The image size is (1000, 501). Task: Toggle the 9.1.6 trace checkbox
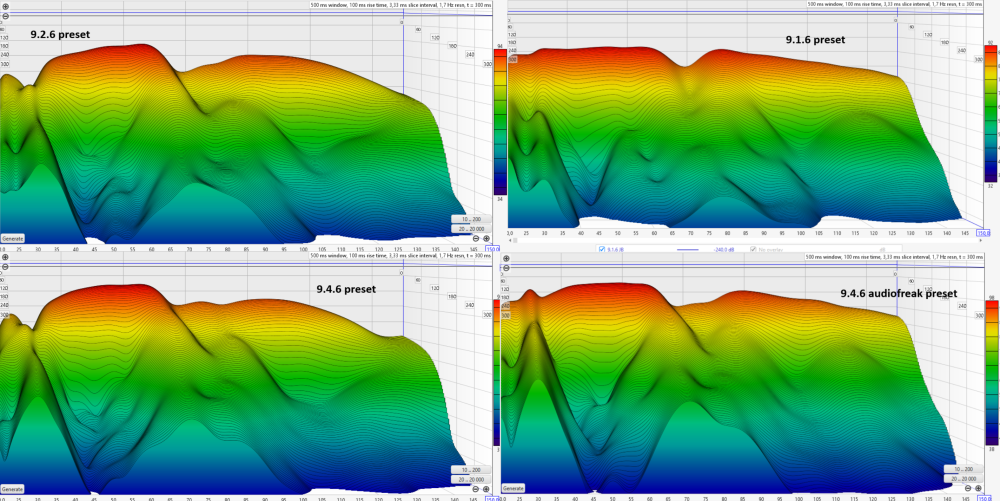(601, 249)
